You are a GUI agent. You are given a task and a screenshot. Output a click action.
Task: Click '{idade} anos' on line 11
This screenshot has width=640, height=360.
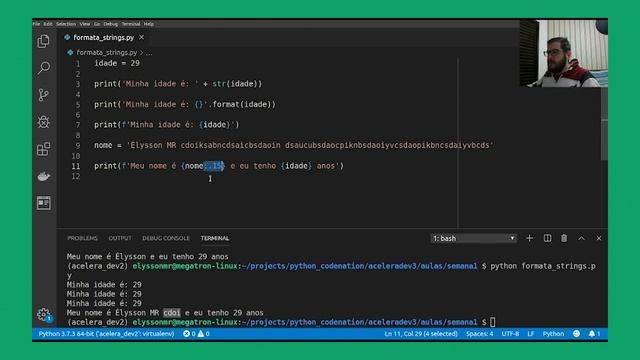[x=308, y=166]
